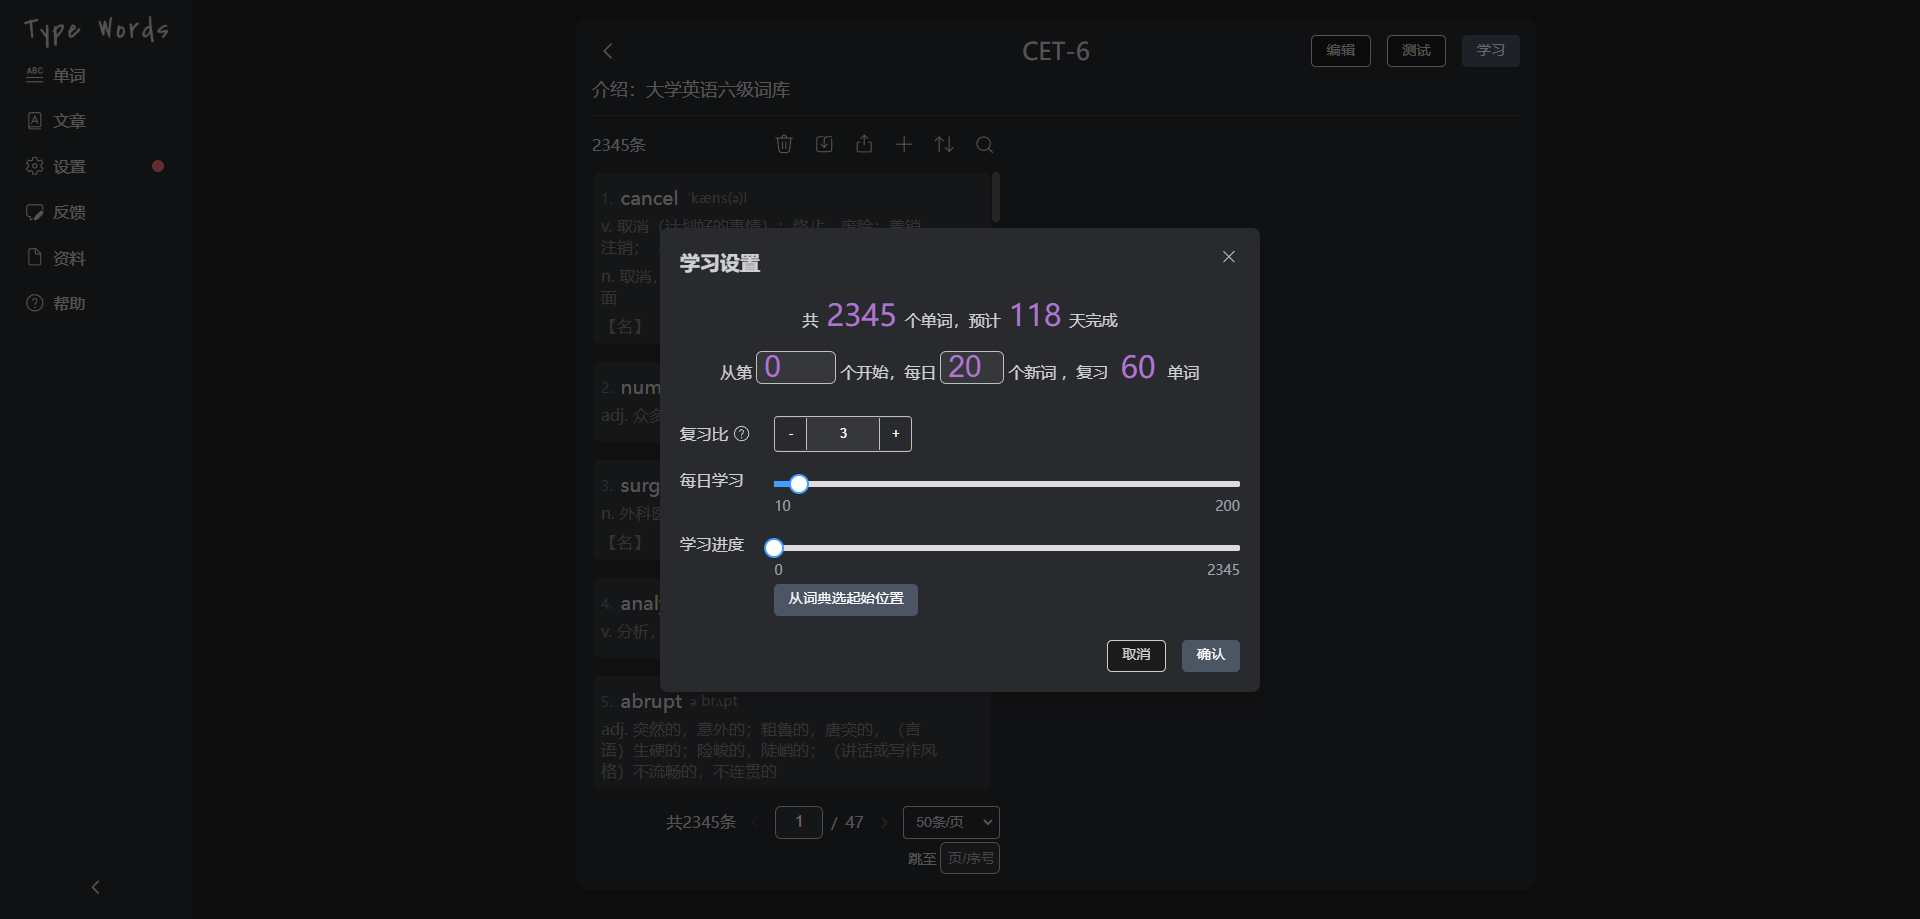Click the import icon above the word list

click(x=824, y=145)
